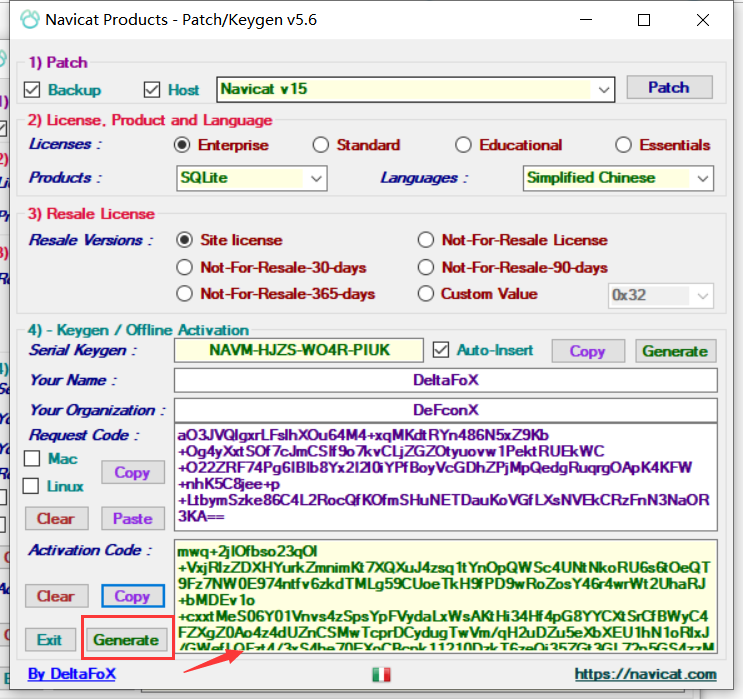Click the Exit button
743x699 pixels.
[50, 640]
